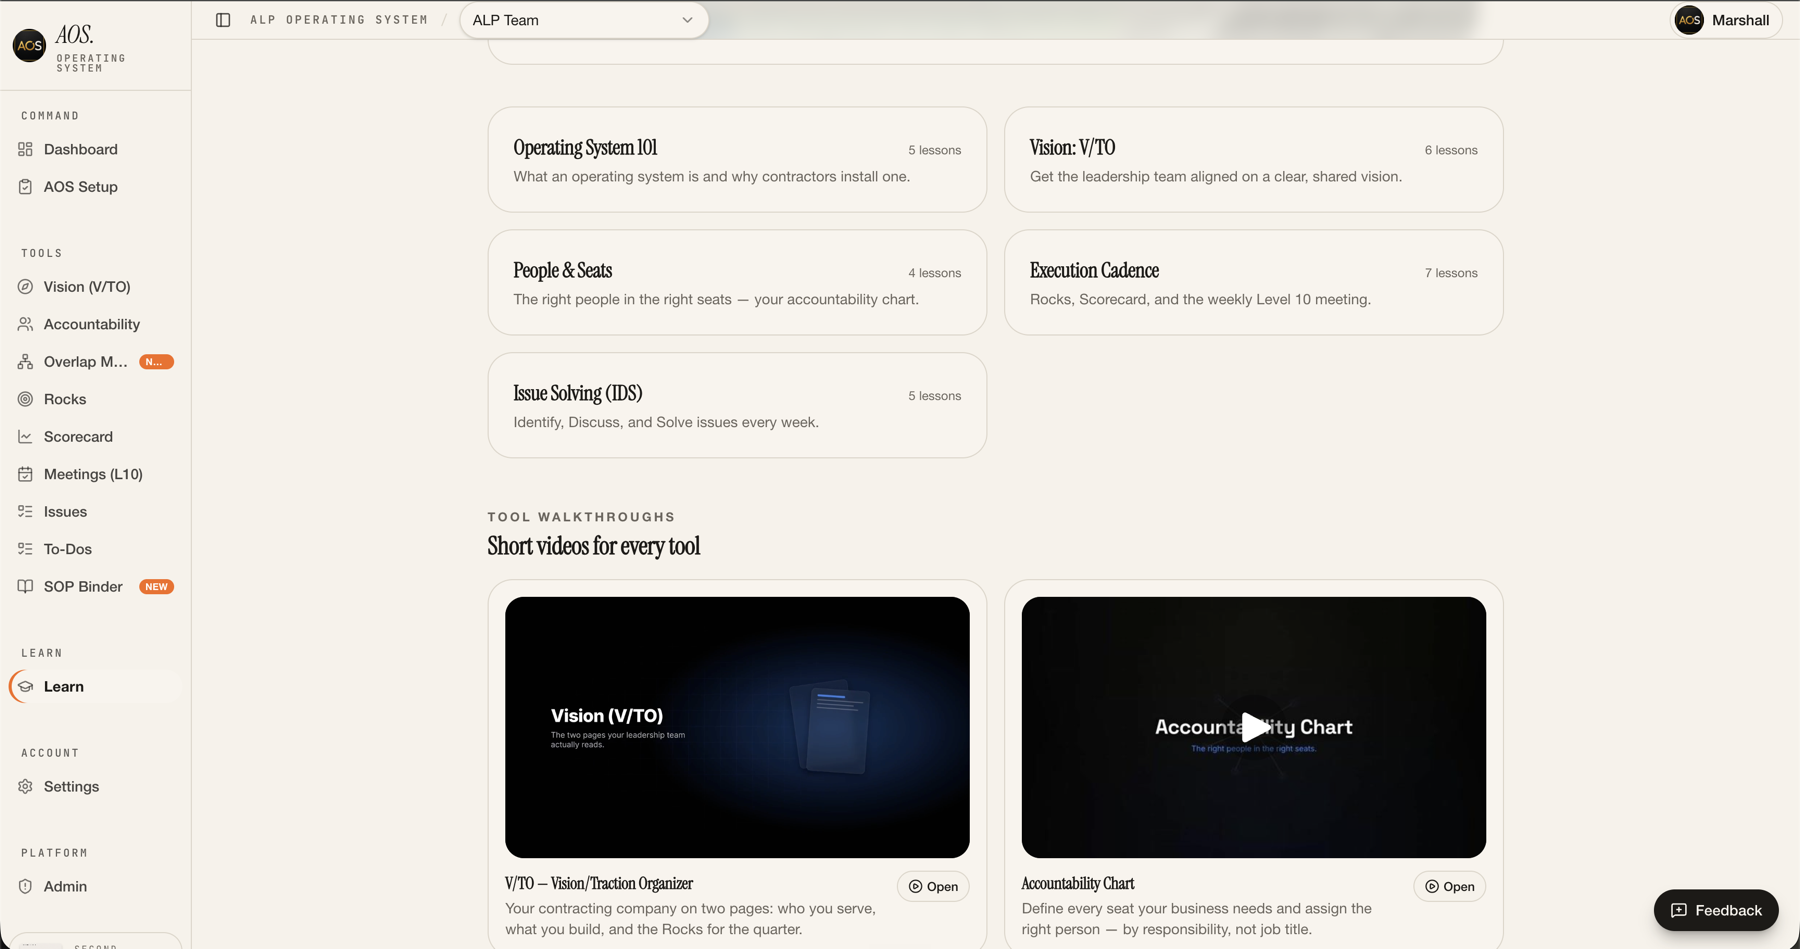Go to To-Dos
The width and height of the screenshot is (1800, 949).
click(x=96, y=549)
